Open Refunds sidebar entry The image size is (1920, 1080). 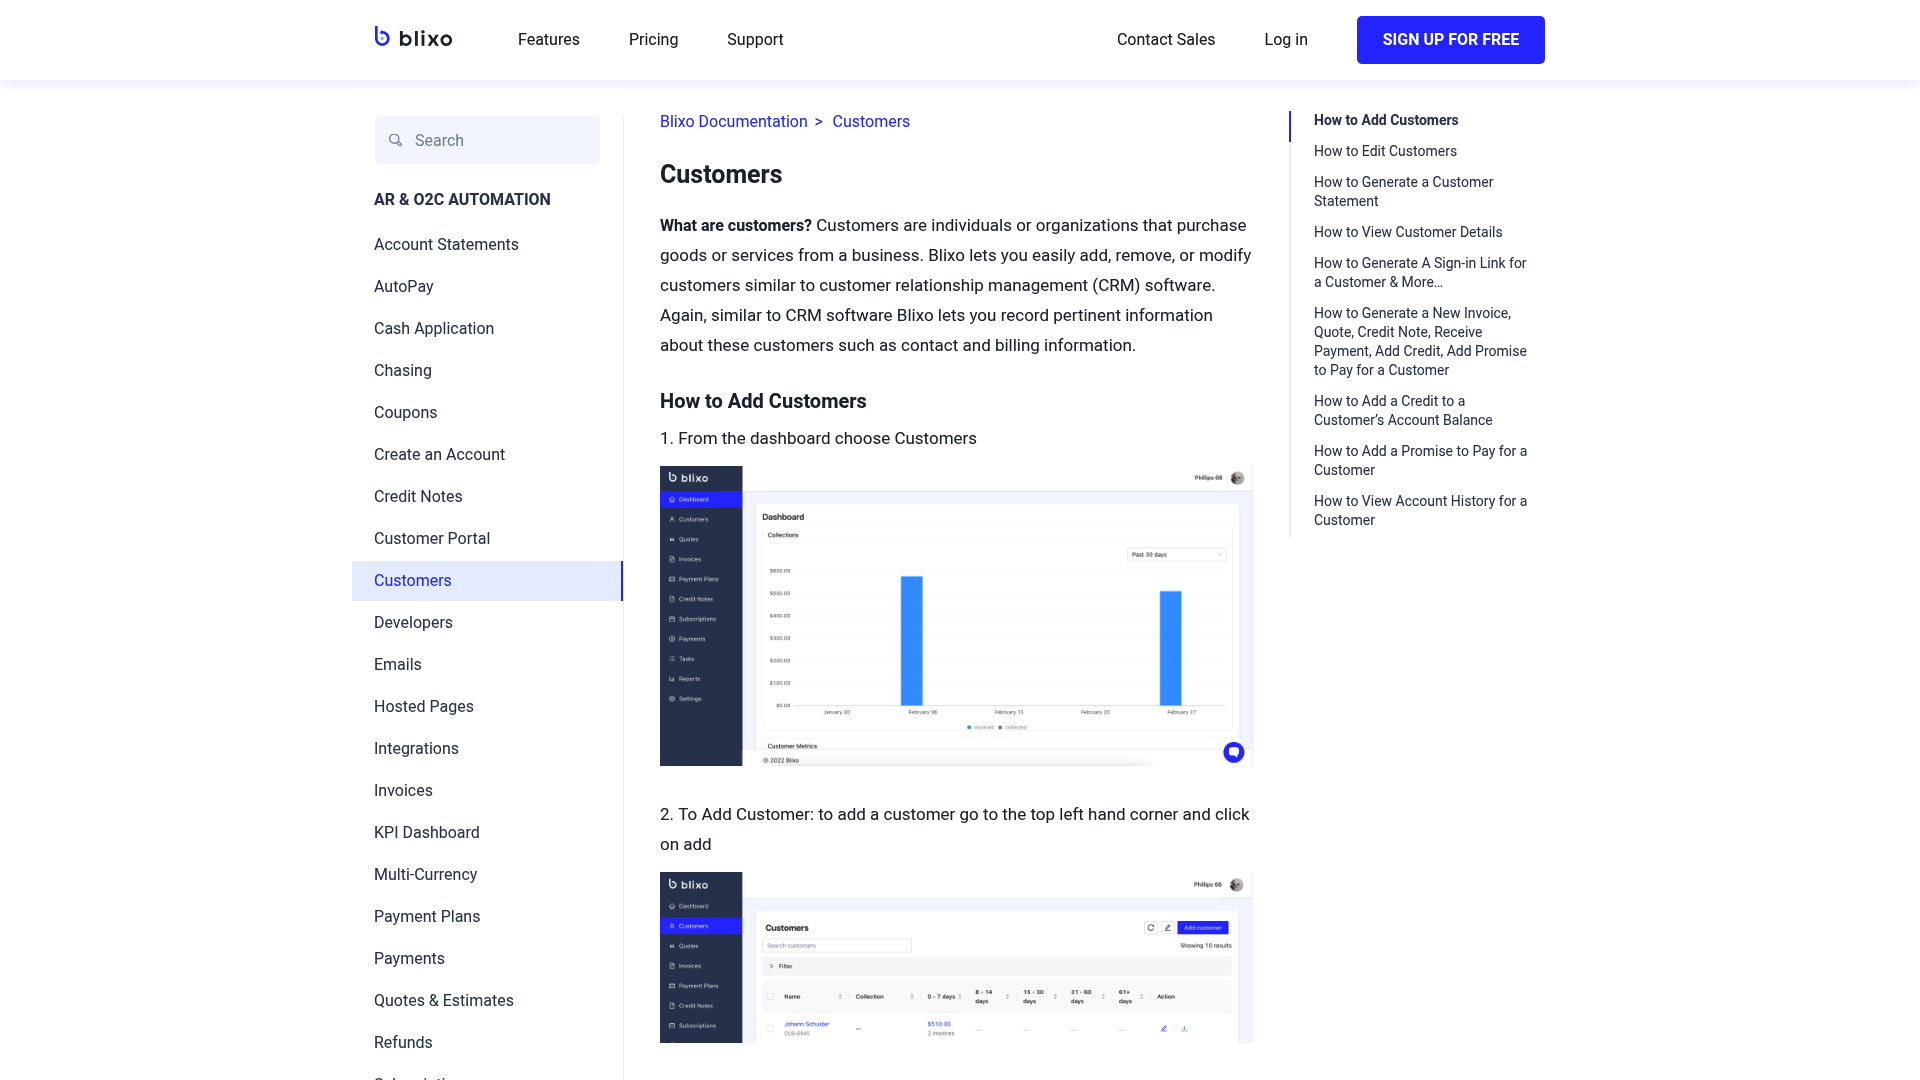pyautogui.click(x=403, y=1043)
